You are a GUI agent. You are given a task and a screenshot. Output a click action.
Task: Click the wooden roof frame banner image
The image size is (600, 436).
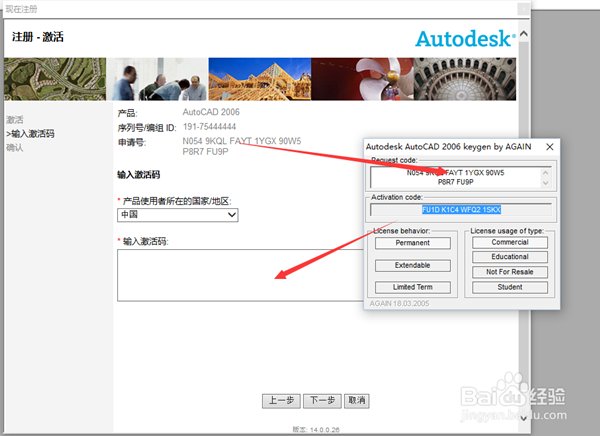(259, 79)
